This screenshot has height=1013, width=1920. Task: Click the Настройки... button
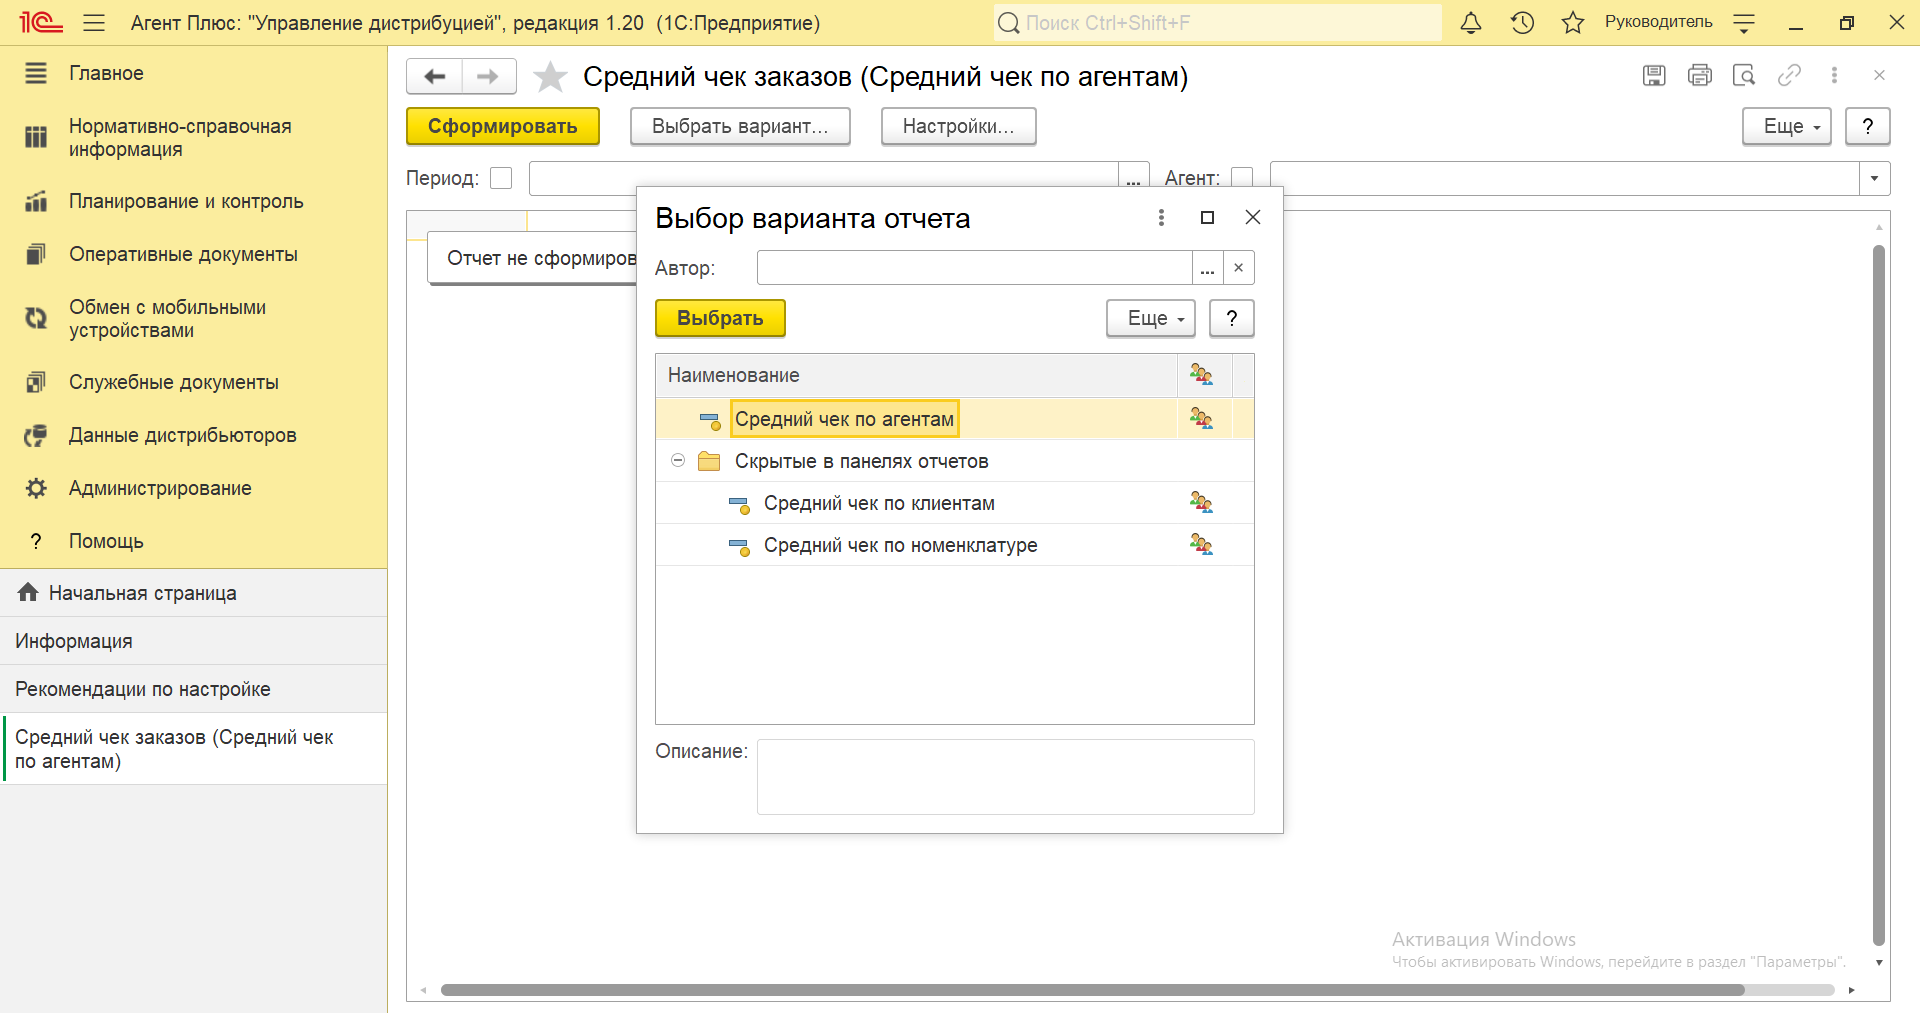click(958, 126)
